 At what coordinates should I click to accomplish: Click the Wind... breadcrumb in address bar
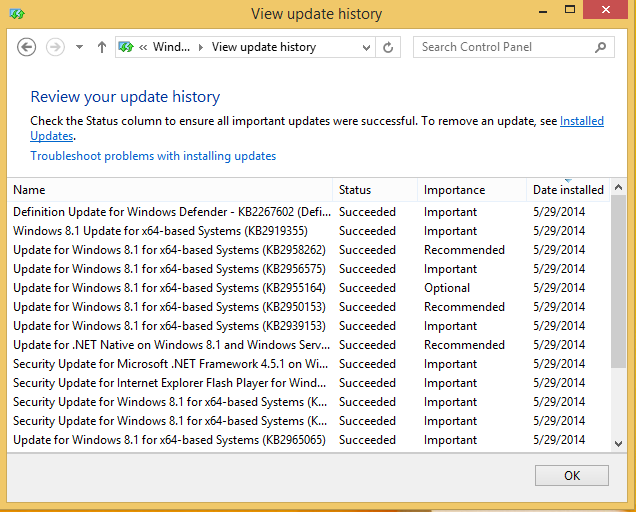pos(171,47)
